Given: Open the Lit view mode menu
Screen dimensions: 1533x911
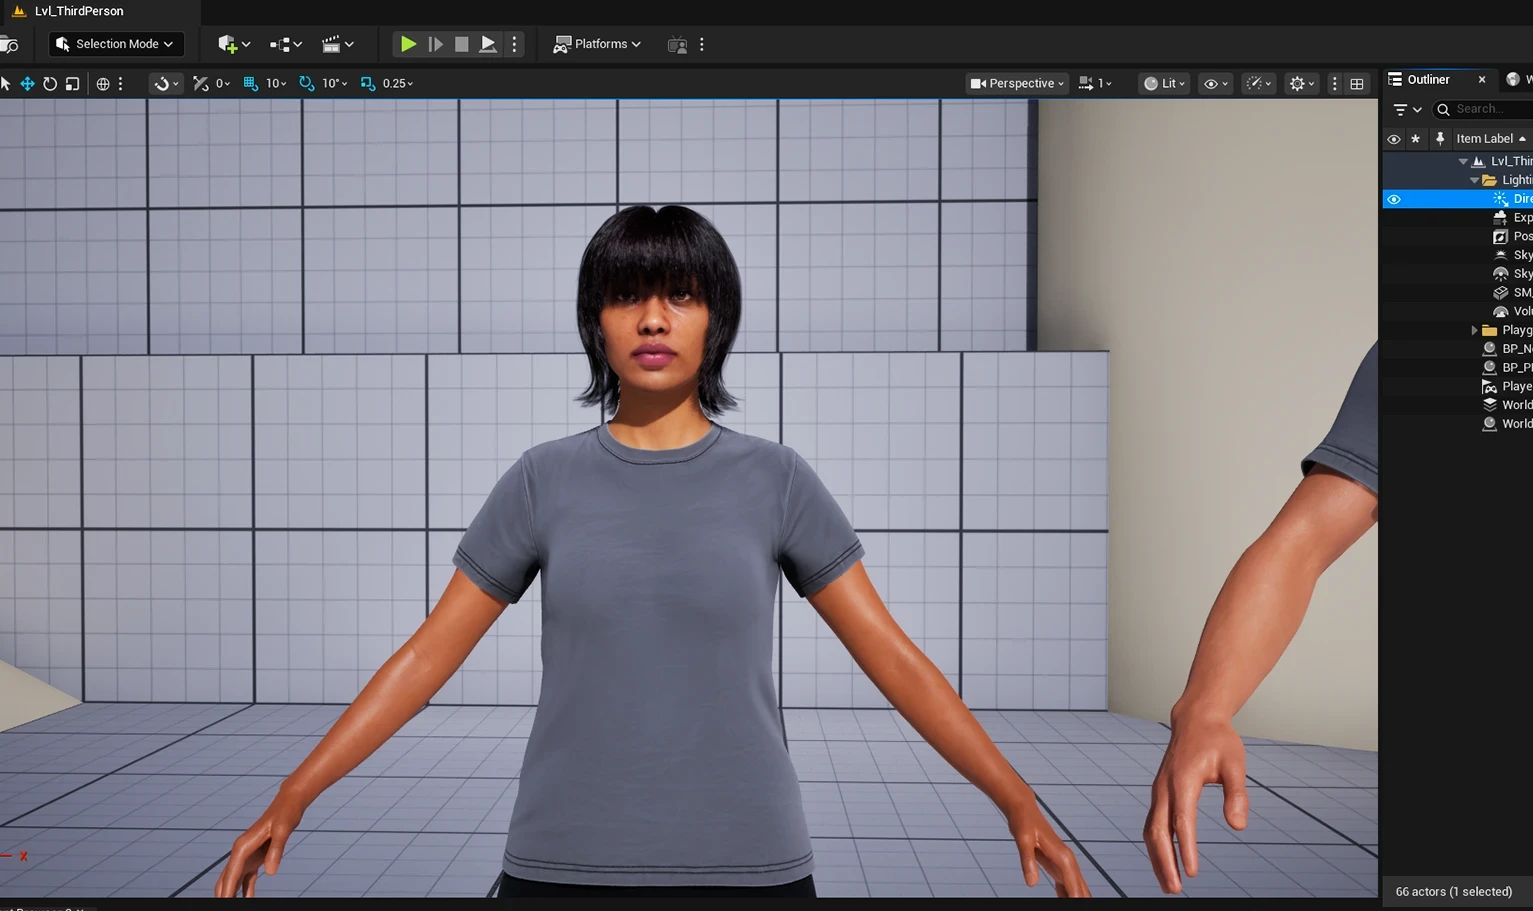Looking at the screenshot, I should tap(1165, 84).
